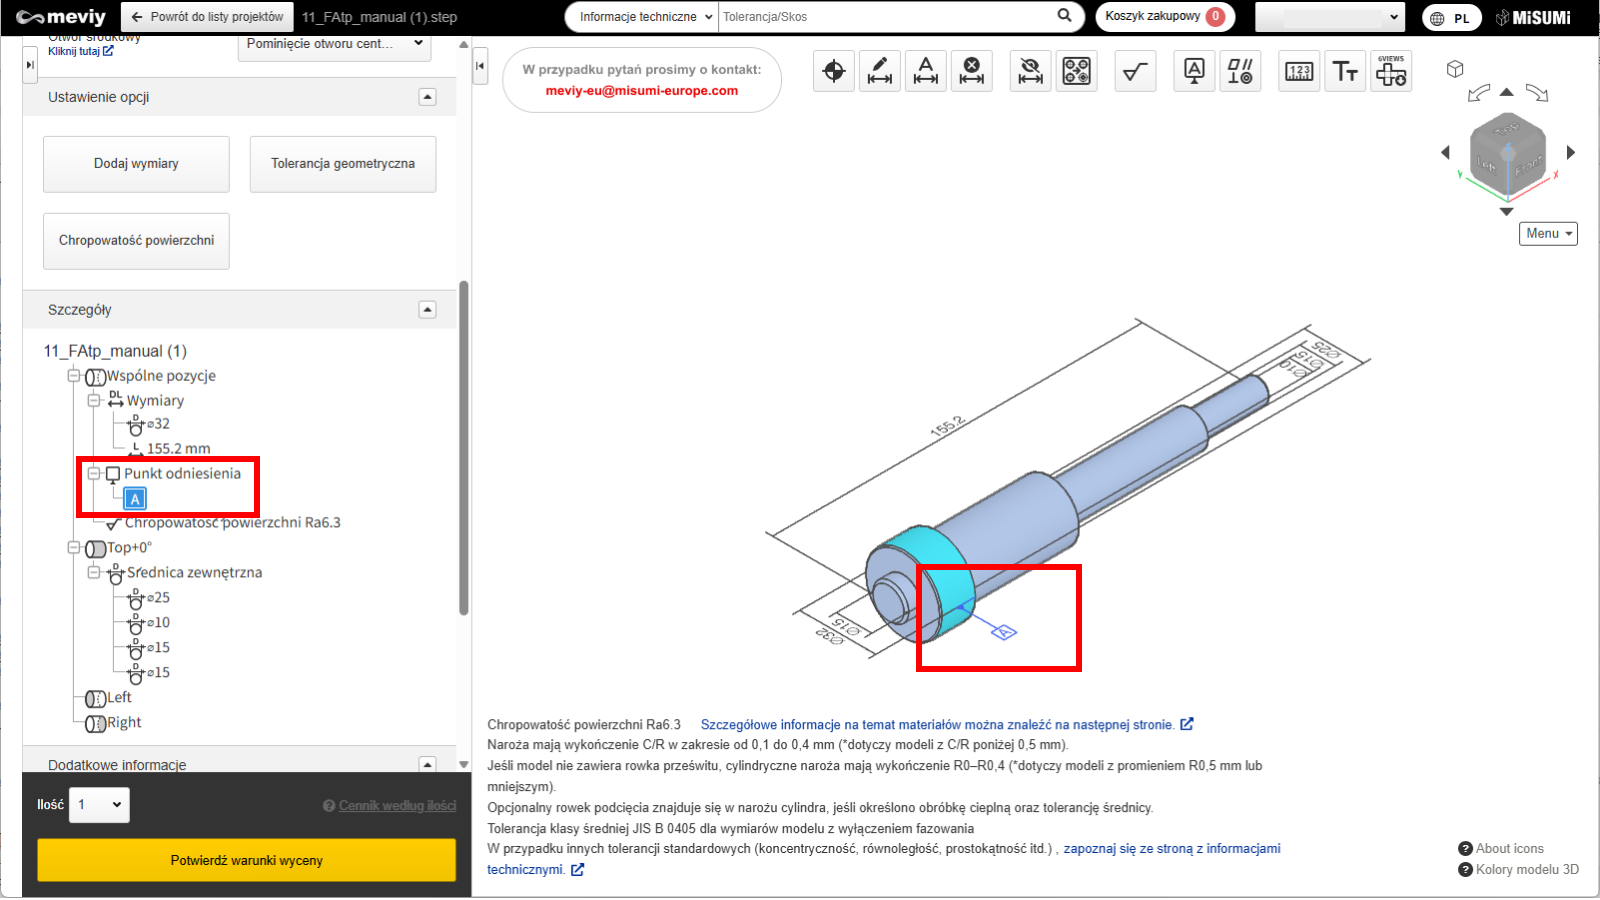Select the edit dimension pencil tool
Image resolution: width=1600 pixels, height=900 pixels.
tap(880, 71)
